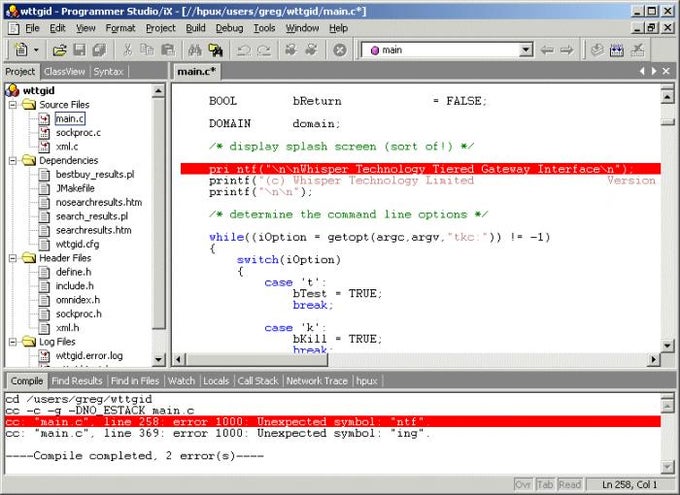Click the highlighted line 258 error message
The height and width of the screenshot is (495, 680).
coord(333,422)
